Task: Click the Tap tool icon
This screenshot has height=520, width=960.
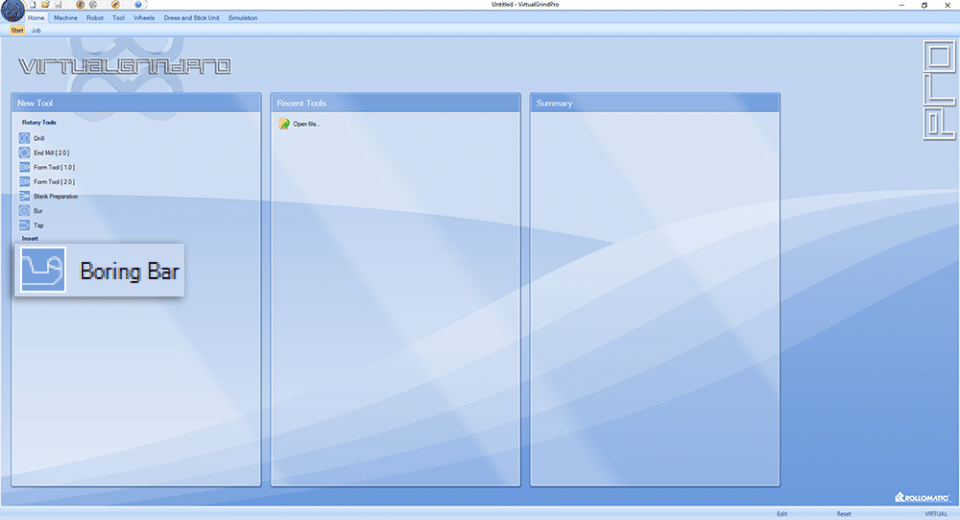Action: point(24,225)
